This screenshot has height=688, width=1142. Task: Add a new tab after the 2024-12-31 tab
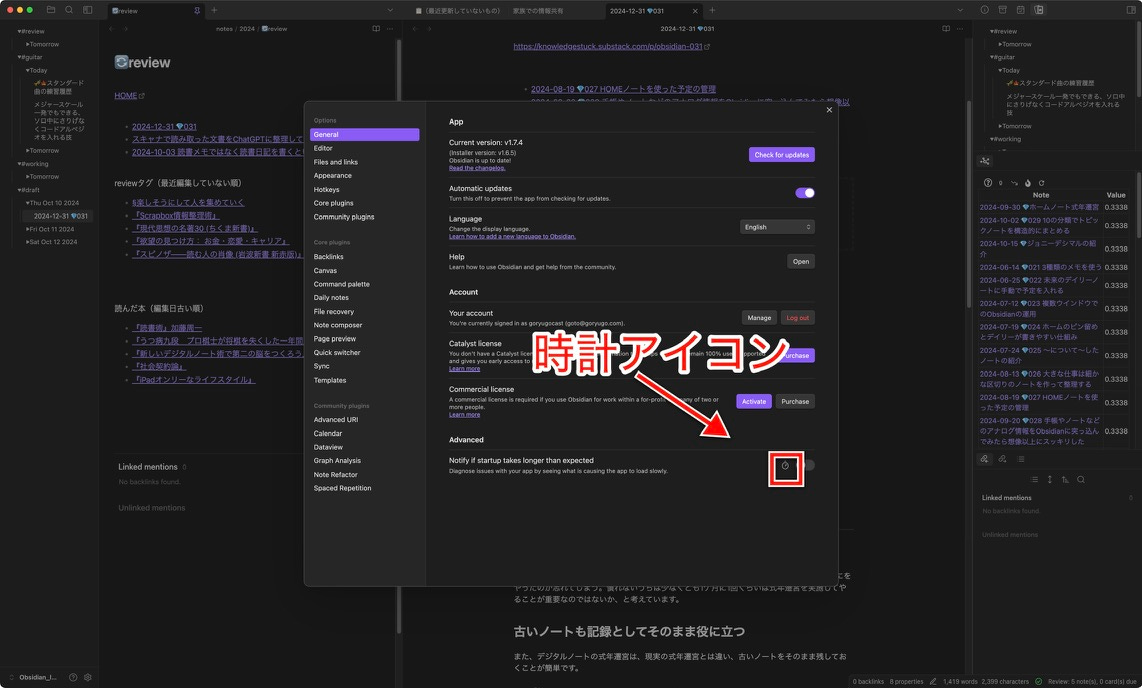coord(712,10)
